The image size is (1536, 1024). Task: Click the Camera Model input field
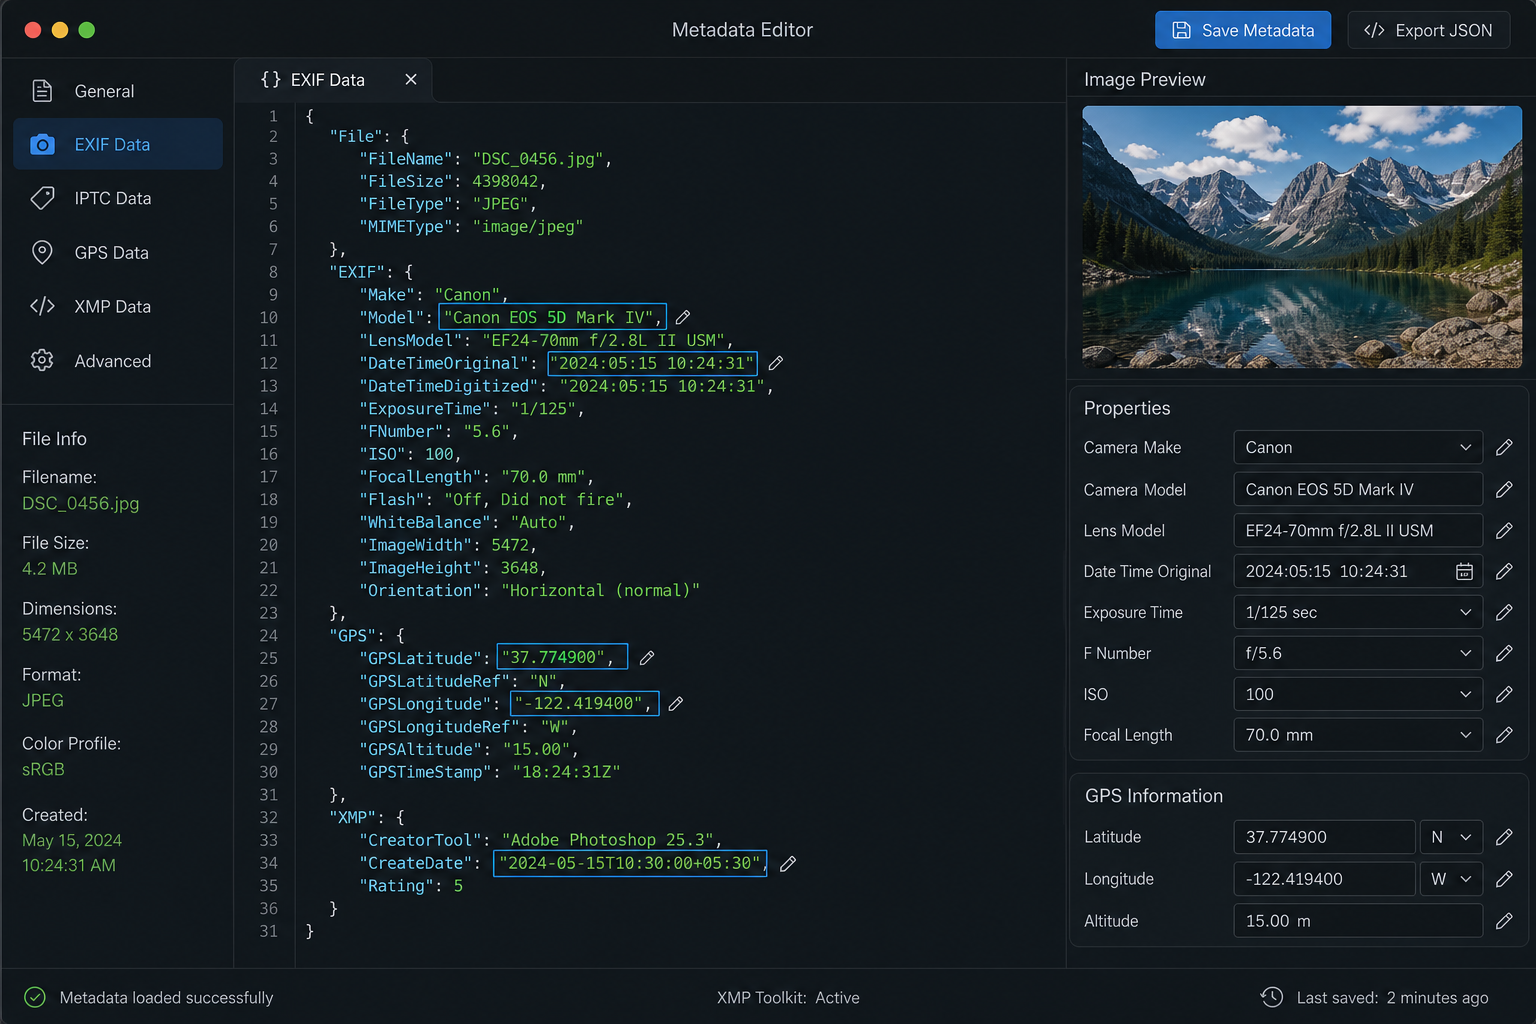pos(1358,490)
